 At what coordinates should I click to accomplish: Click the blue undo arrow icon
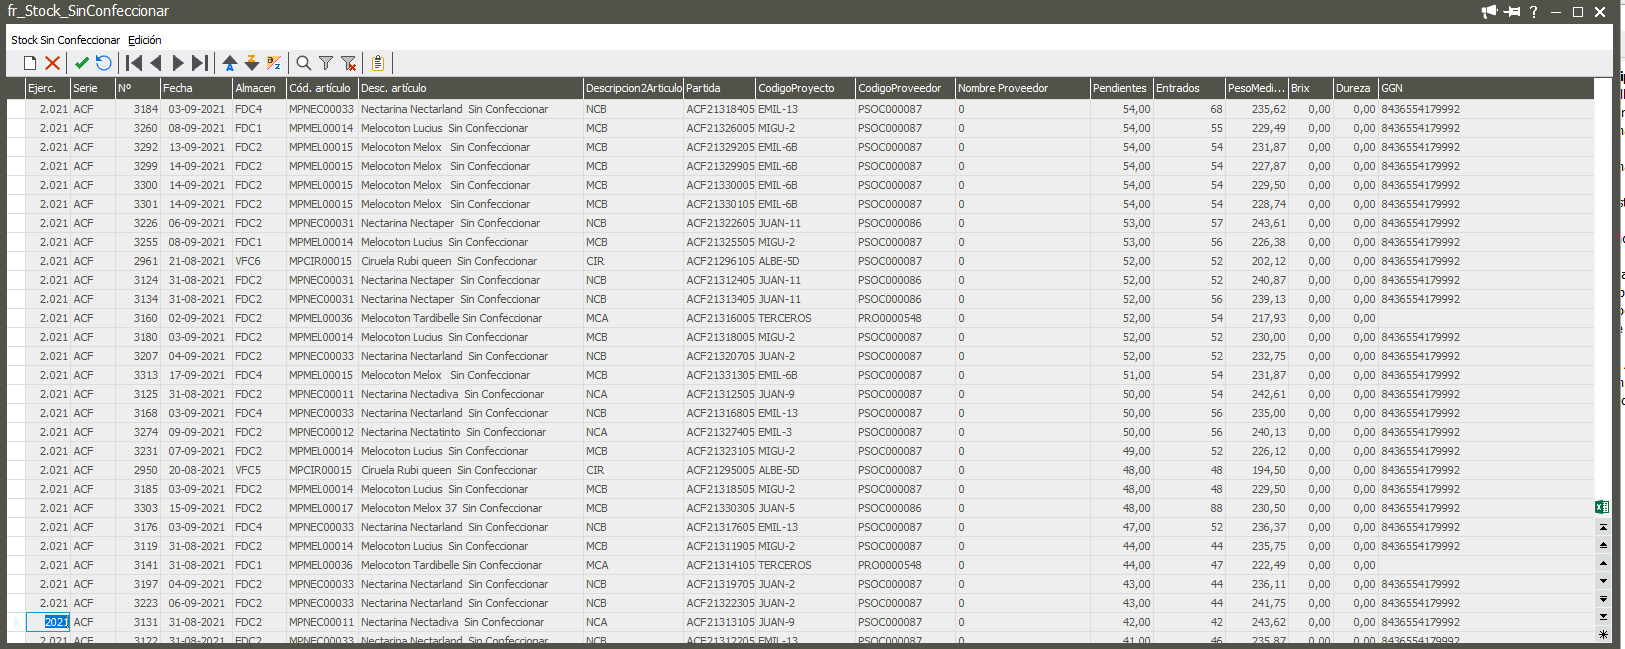pos(103,63)
